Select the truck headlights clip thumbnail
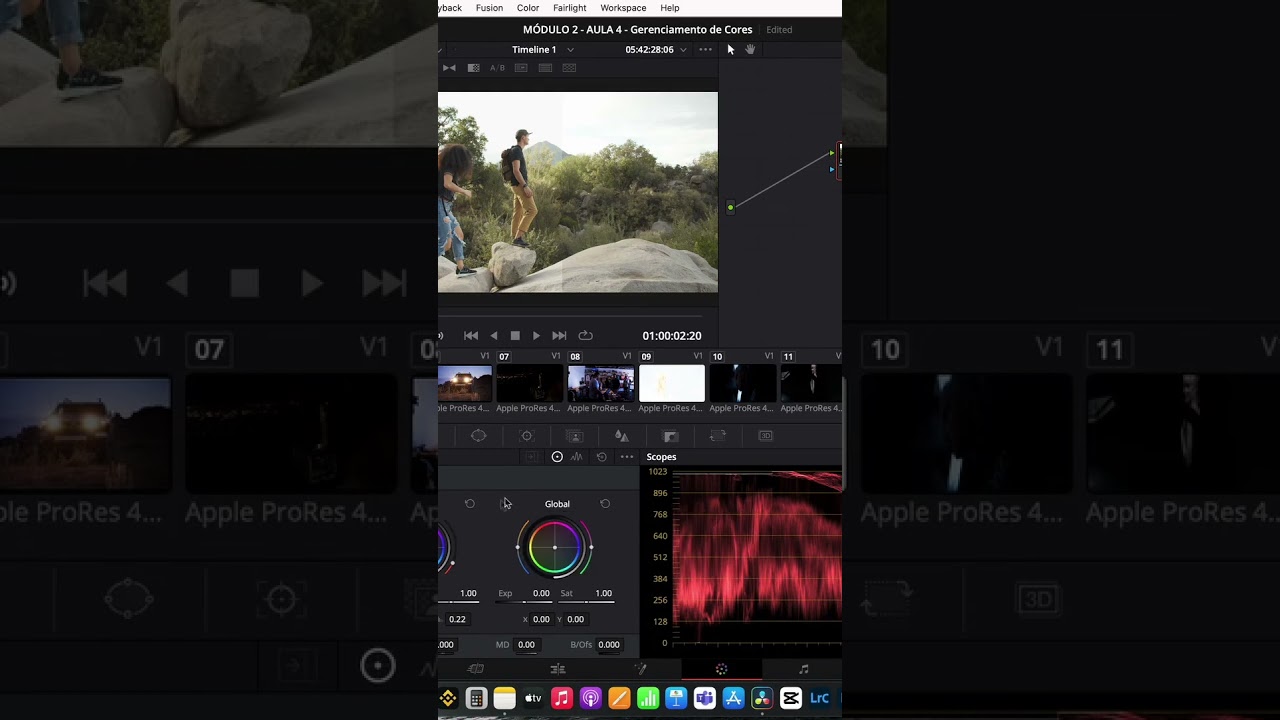The width and height of the screenshot is (1280, 720). click(x=465, y=384)
